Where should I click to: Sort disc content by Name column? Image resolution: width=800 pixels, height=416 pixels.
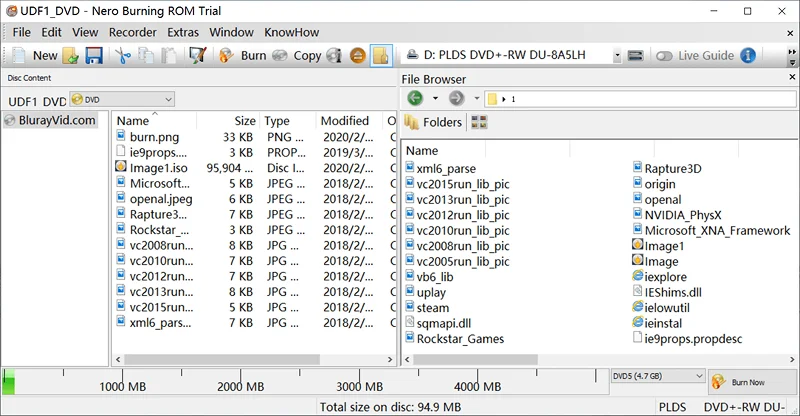[x=154, y=121]
